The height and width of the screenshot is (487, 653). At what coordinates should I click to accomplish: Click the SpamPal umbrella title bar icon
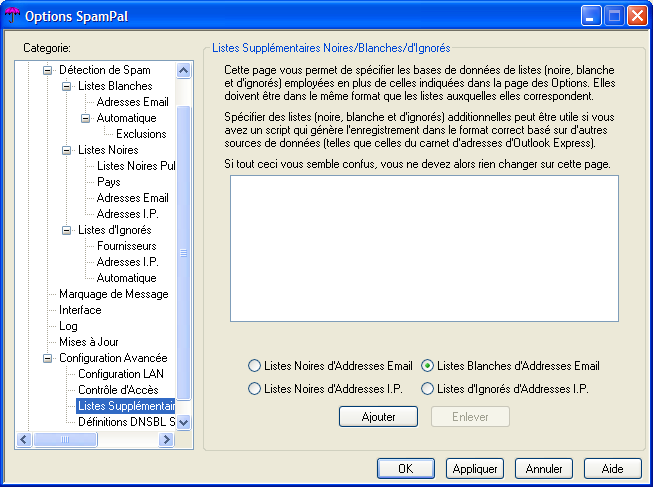pos(12,16)
